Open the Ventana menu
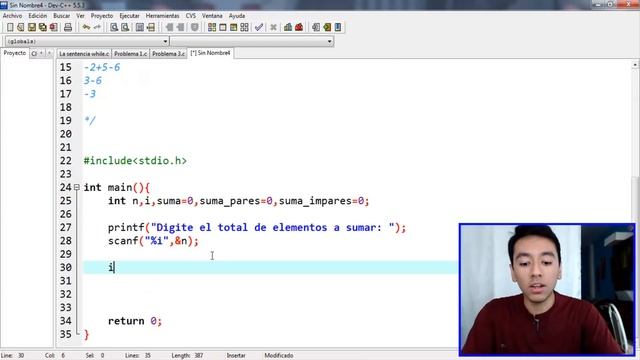 tap(212, 16)
